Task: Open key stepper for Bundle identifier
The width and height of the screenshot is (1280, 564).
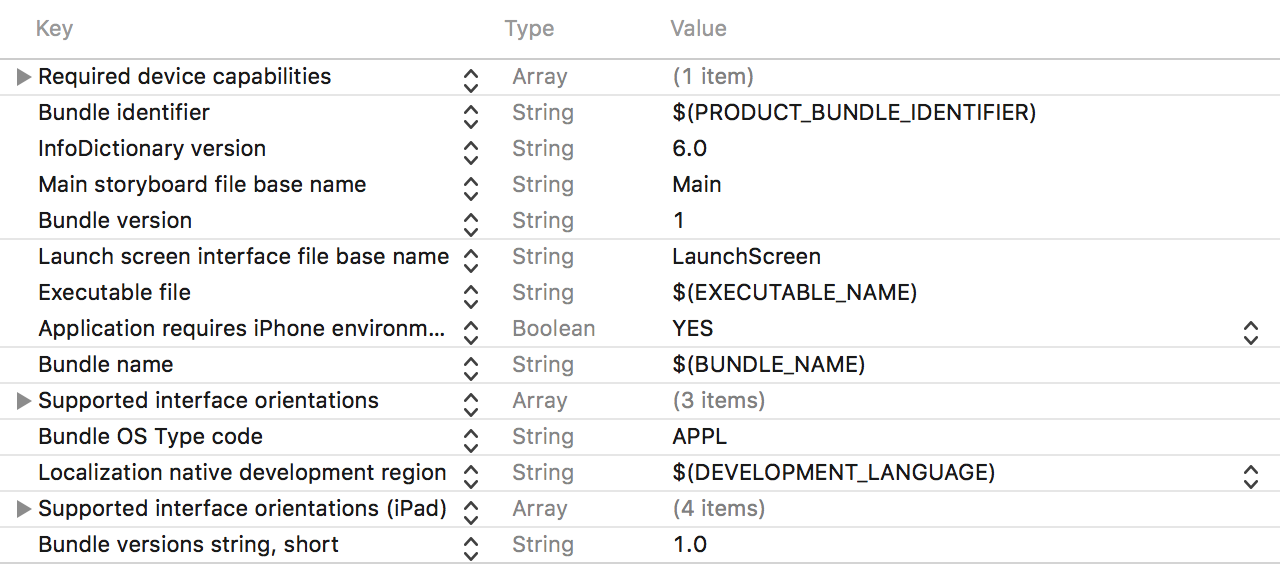Action: click(x=471, y=114)
